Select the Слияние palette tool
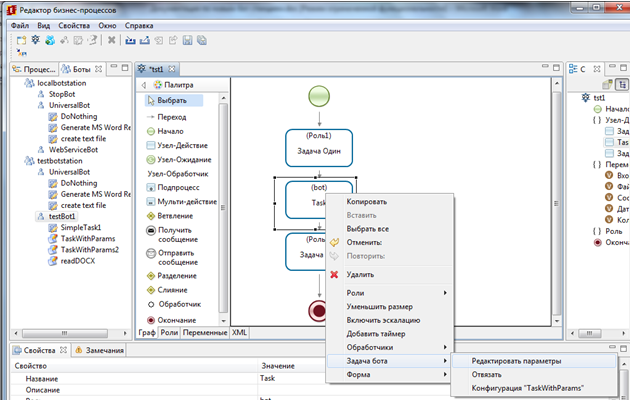The height and width of the screenshot is (400, 630). [167, 290]
